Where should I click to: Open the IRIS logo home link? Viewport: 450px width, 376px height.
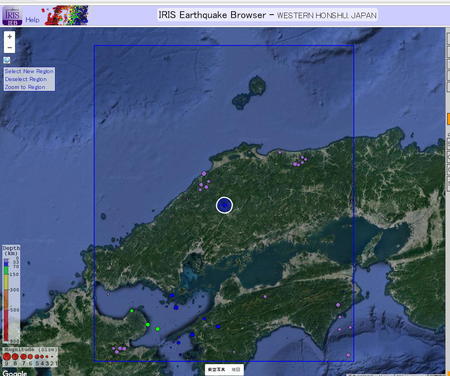click(x=12, y=16)
